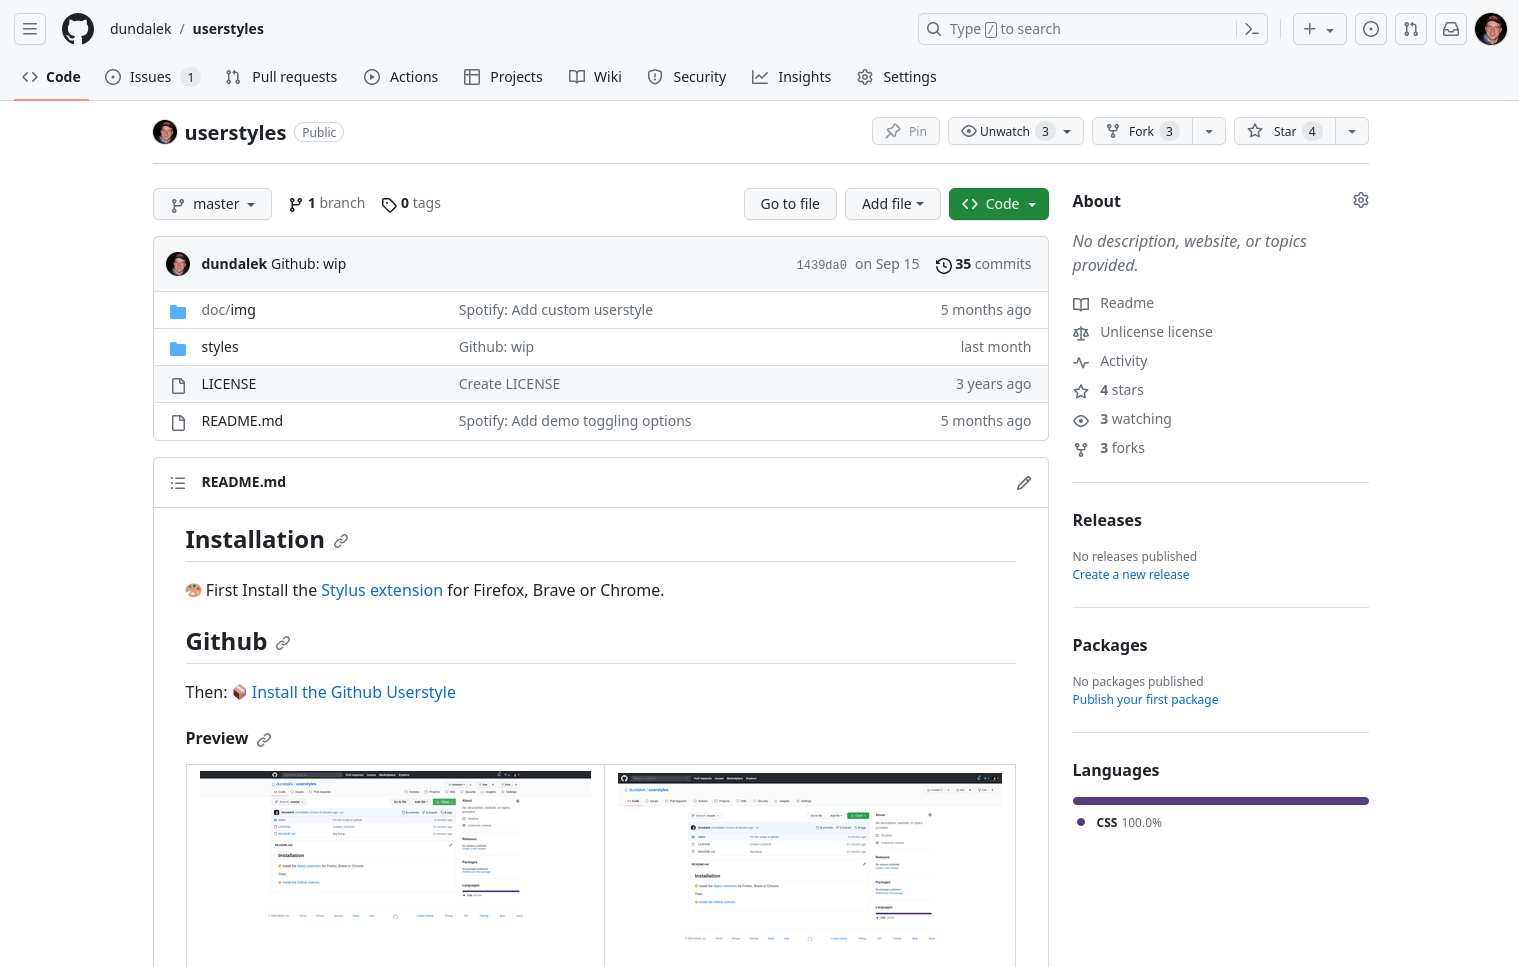View the 0 tags link
Screen dimensions: 1519x967
click(411, 204)
